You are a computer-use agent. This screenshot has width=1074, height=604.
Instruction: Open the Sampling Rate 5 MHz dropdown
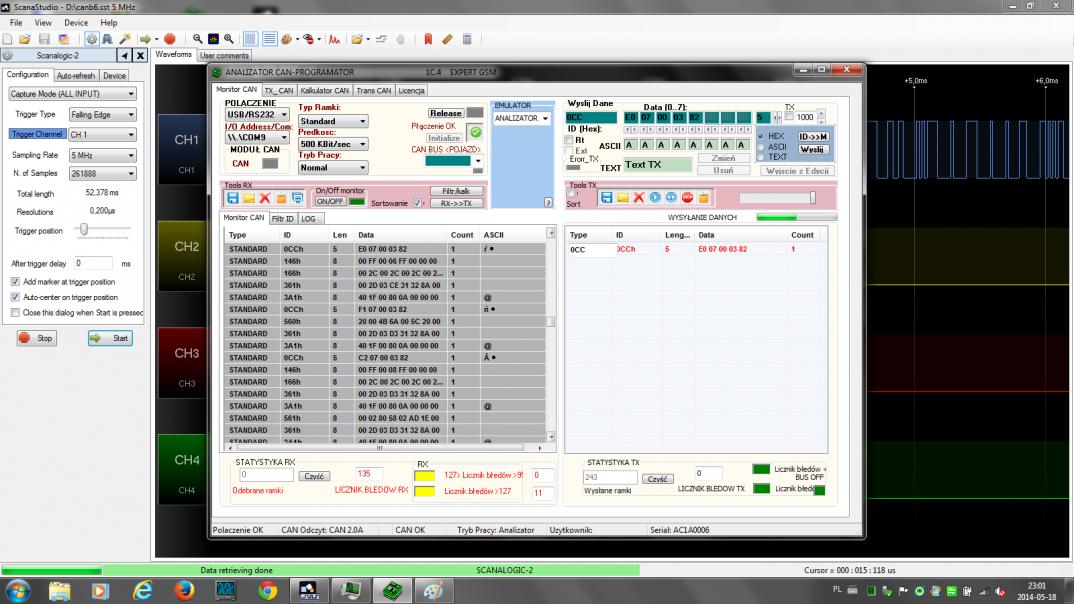[x=102, y=155]
